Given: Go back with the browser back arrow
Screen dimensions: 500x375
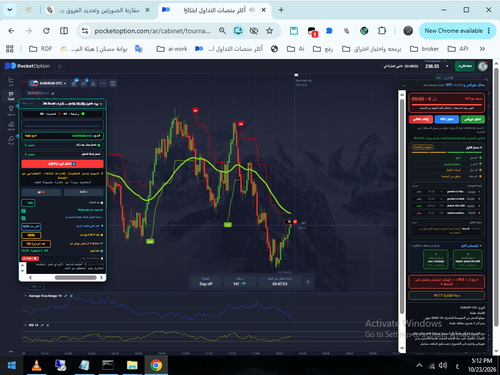Looking at the screenshot, I should pyautogui.click(x=11, y=31).
